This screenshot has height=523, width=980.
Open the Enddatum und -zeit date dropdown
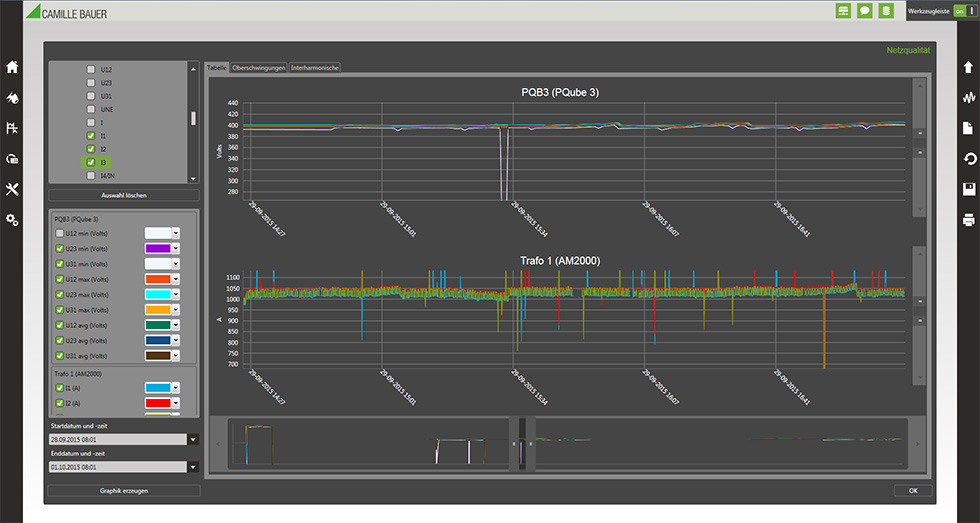[193, 467]
